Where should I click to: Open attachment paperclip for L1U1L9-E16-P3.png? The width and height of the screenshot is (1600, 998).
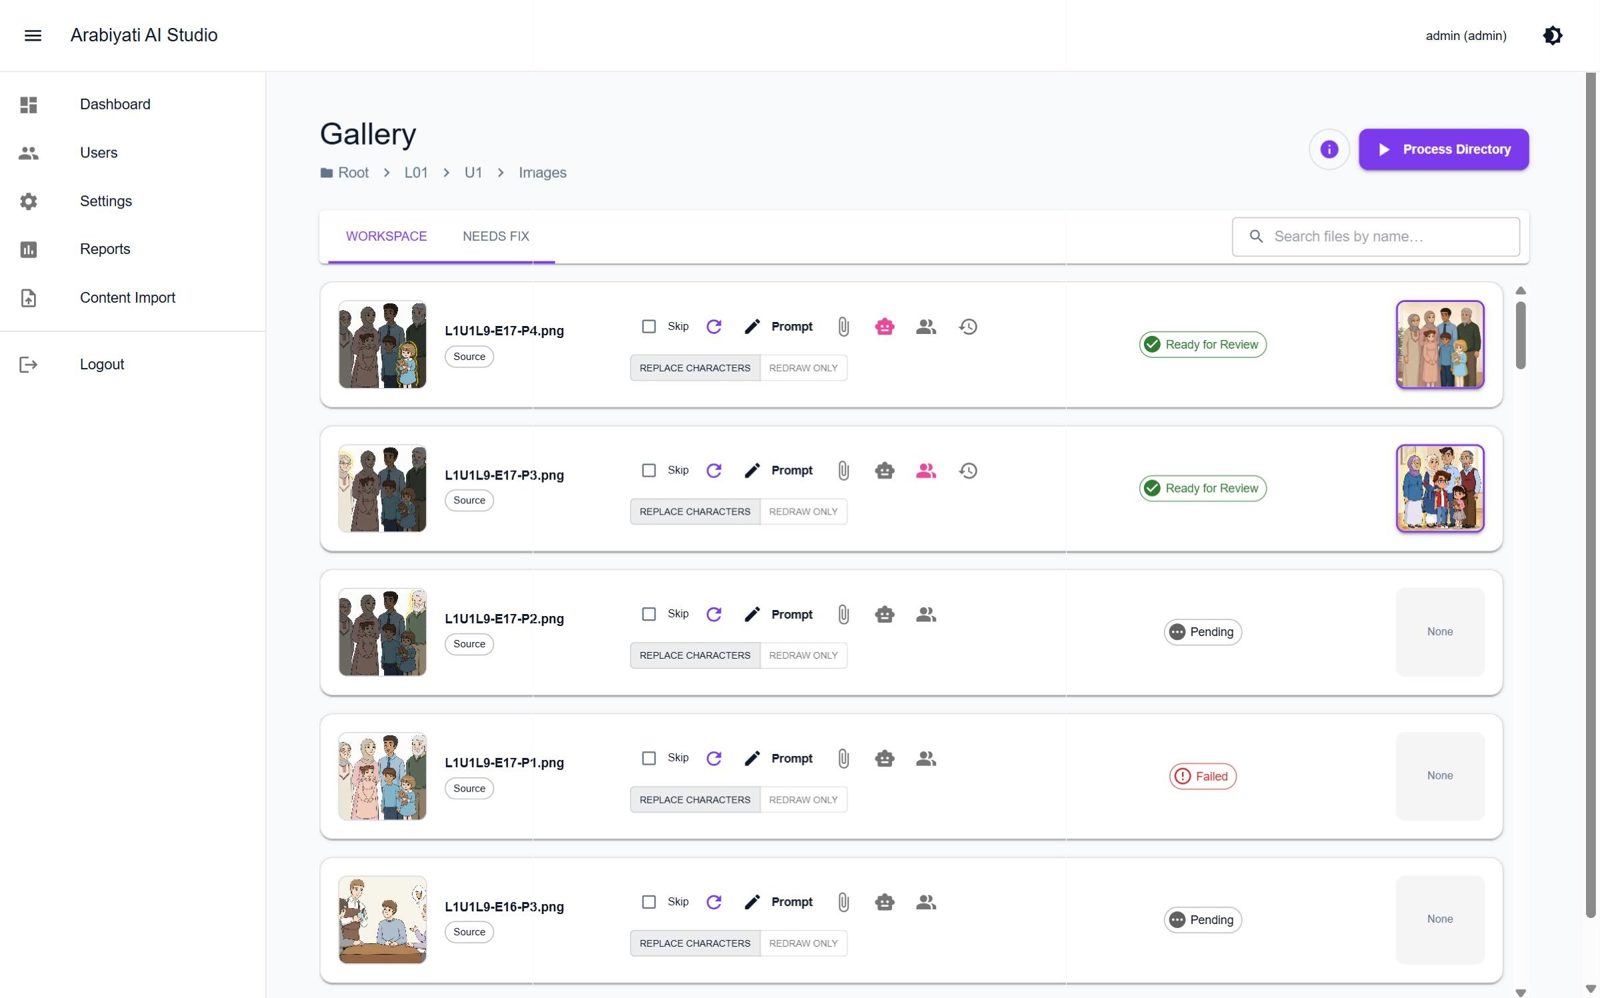click(843, 902)
